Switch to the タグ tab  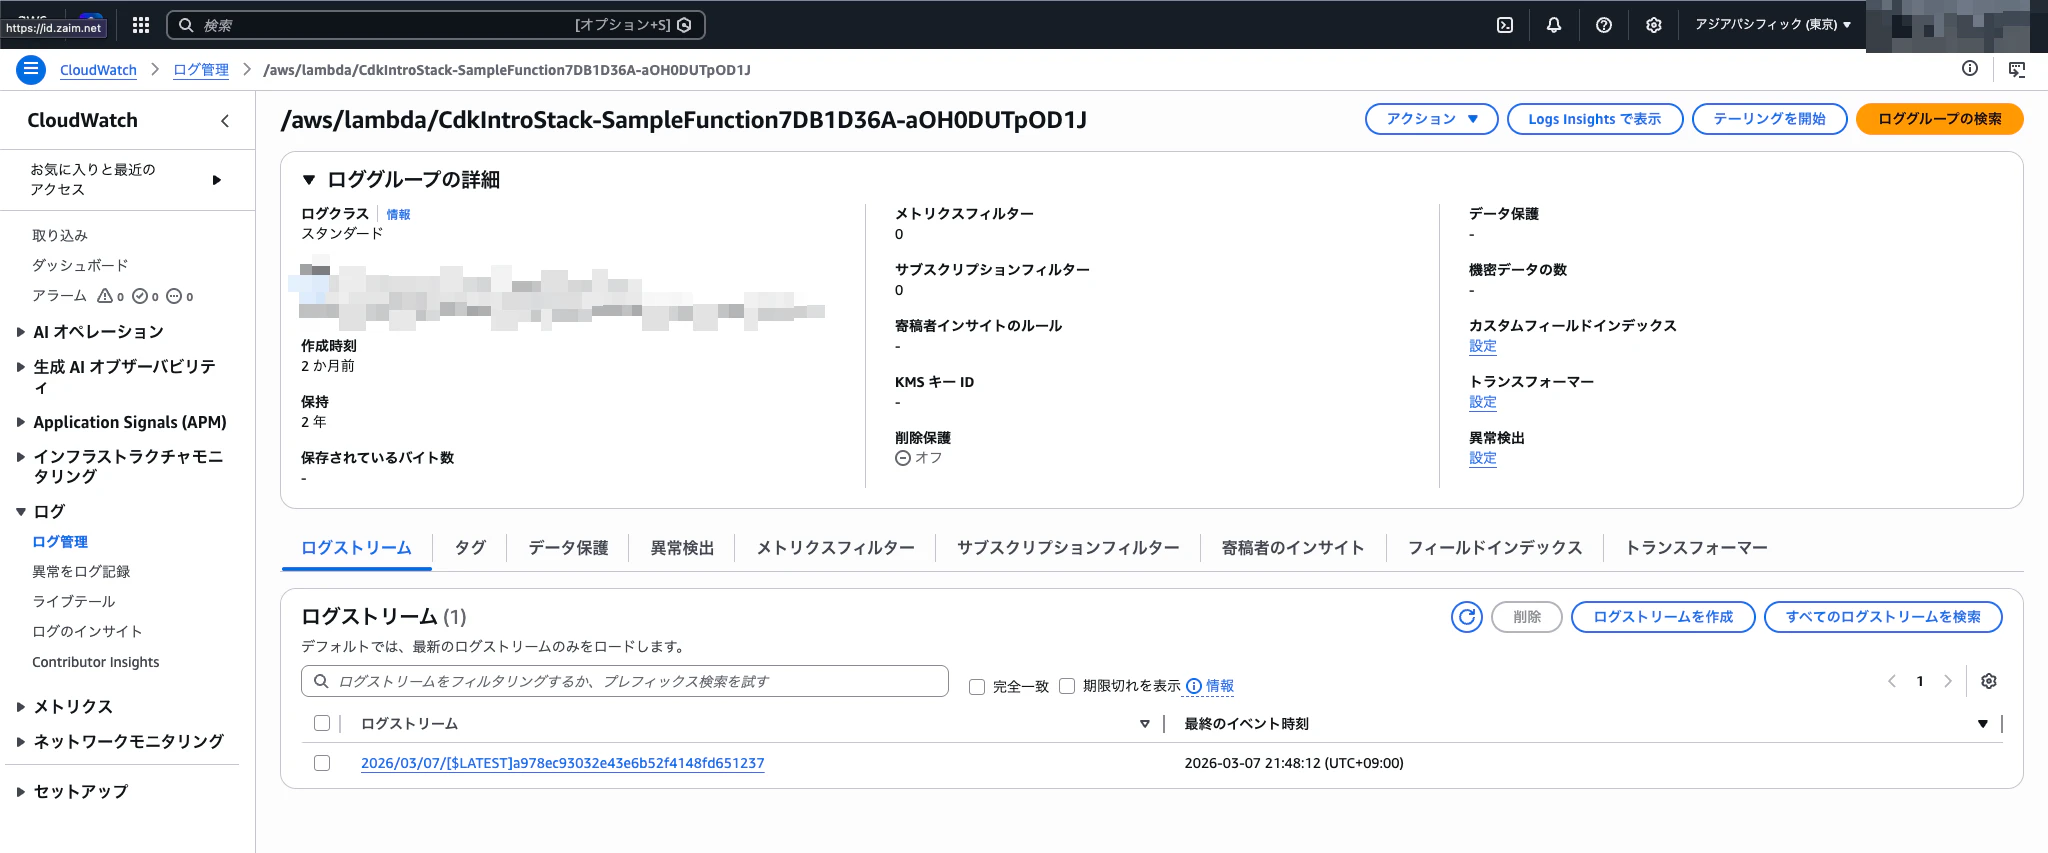click(x=470, y=548)
